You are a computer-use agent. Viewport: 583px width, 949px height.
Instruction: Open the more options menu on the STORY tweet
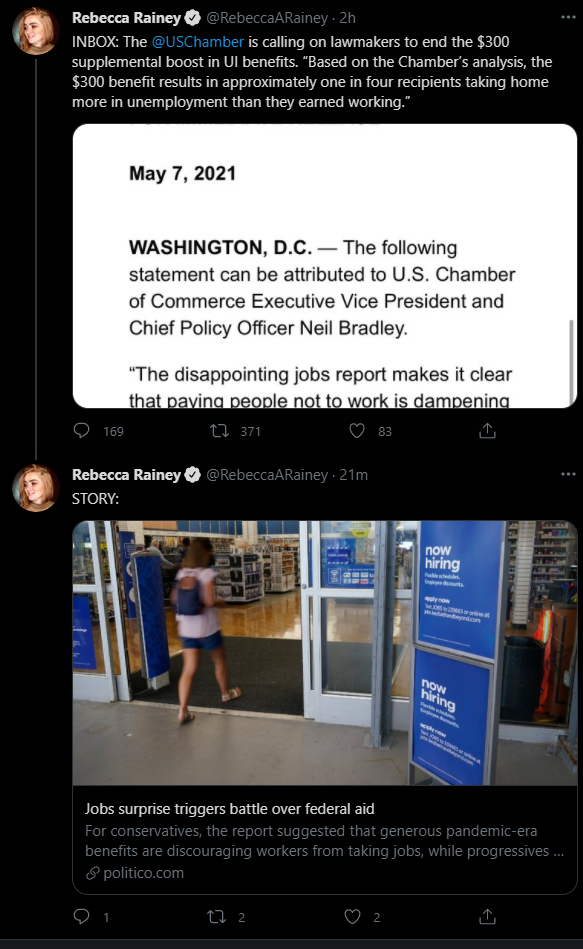[568, 474]
